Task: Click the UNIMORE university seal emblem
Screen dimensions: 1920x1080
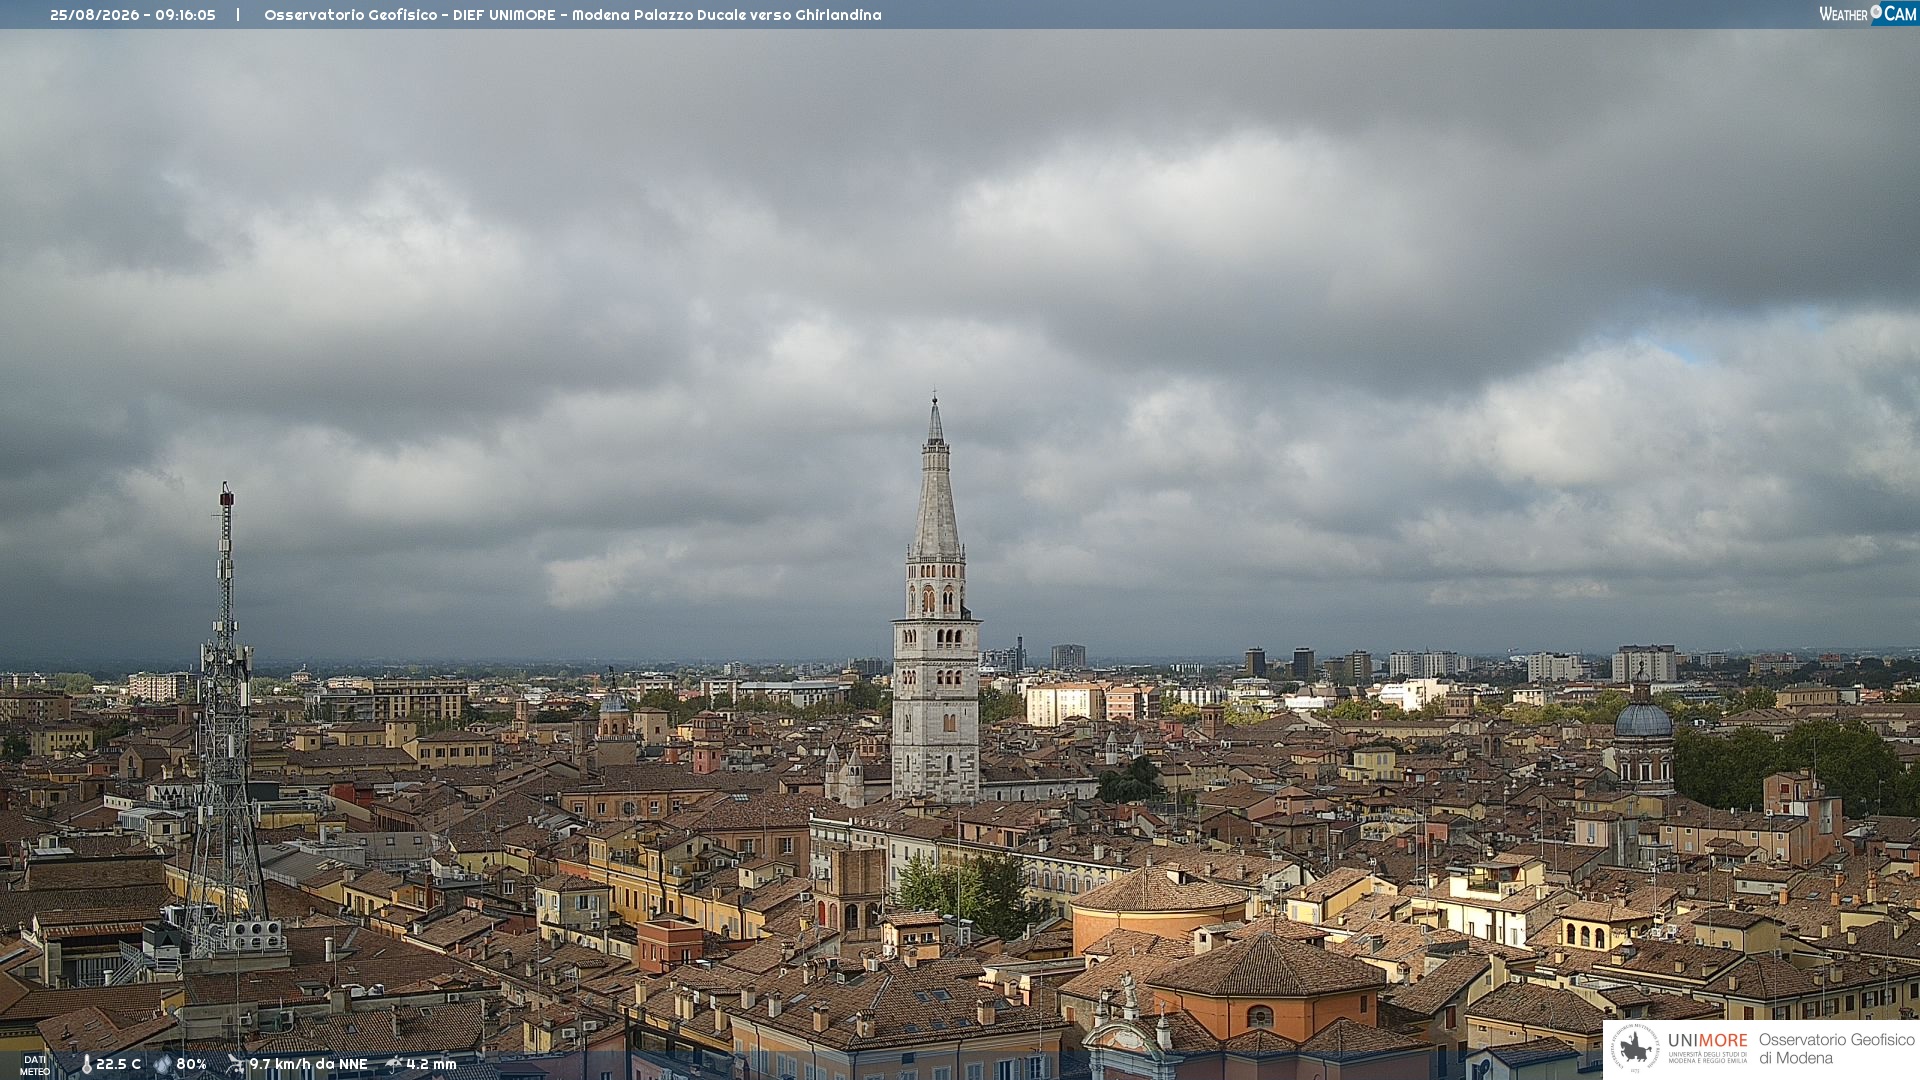Action: (1635, 1048)
